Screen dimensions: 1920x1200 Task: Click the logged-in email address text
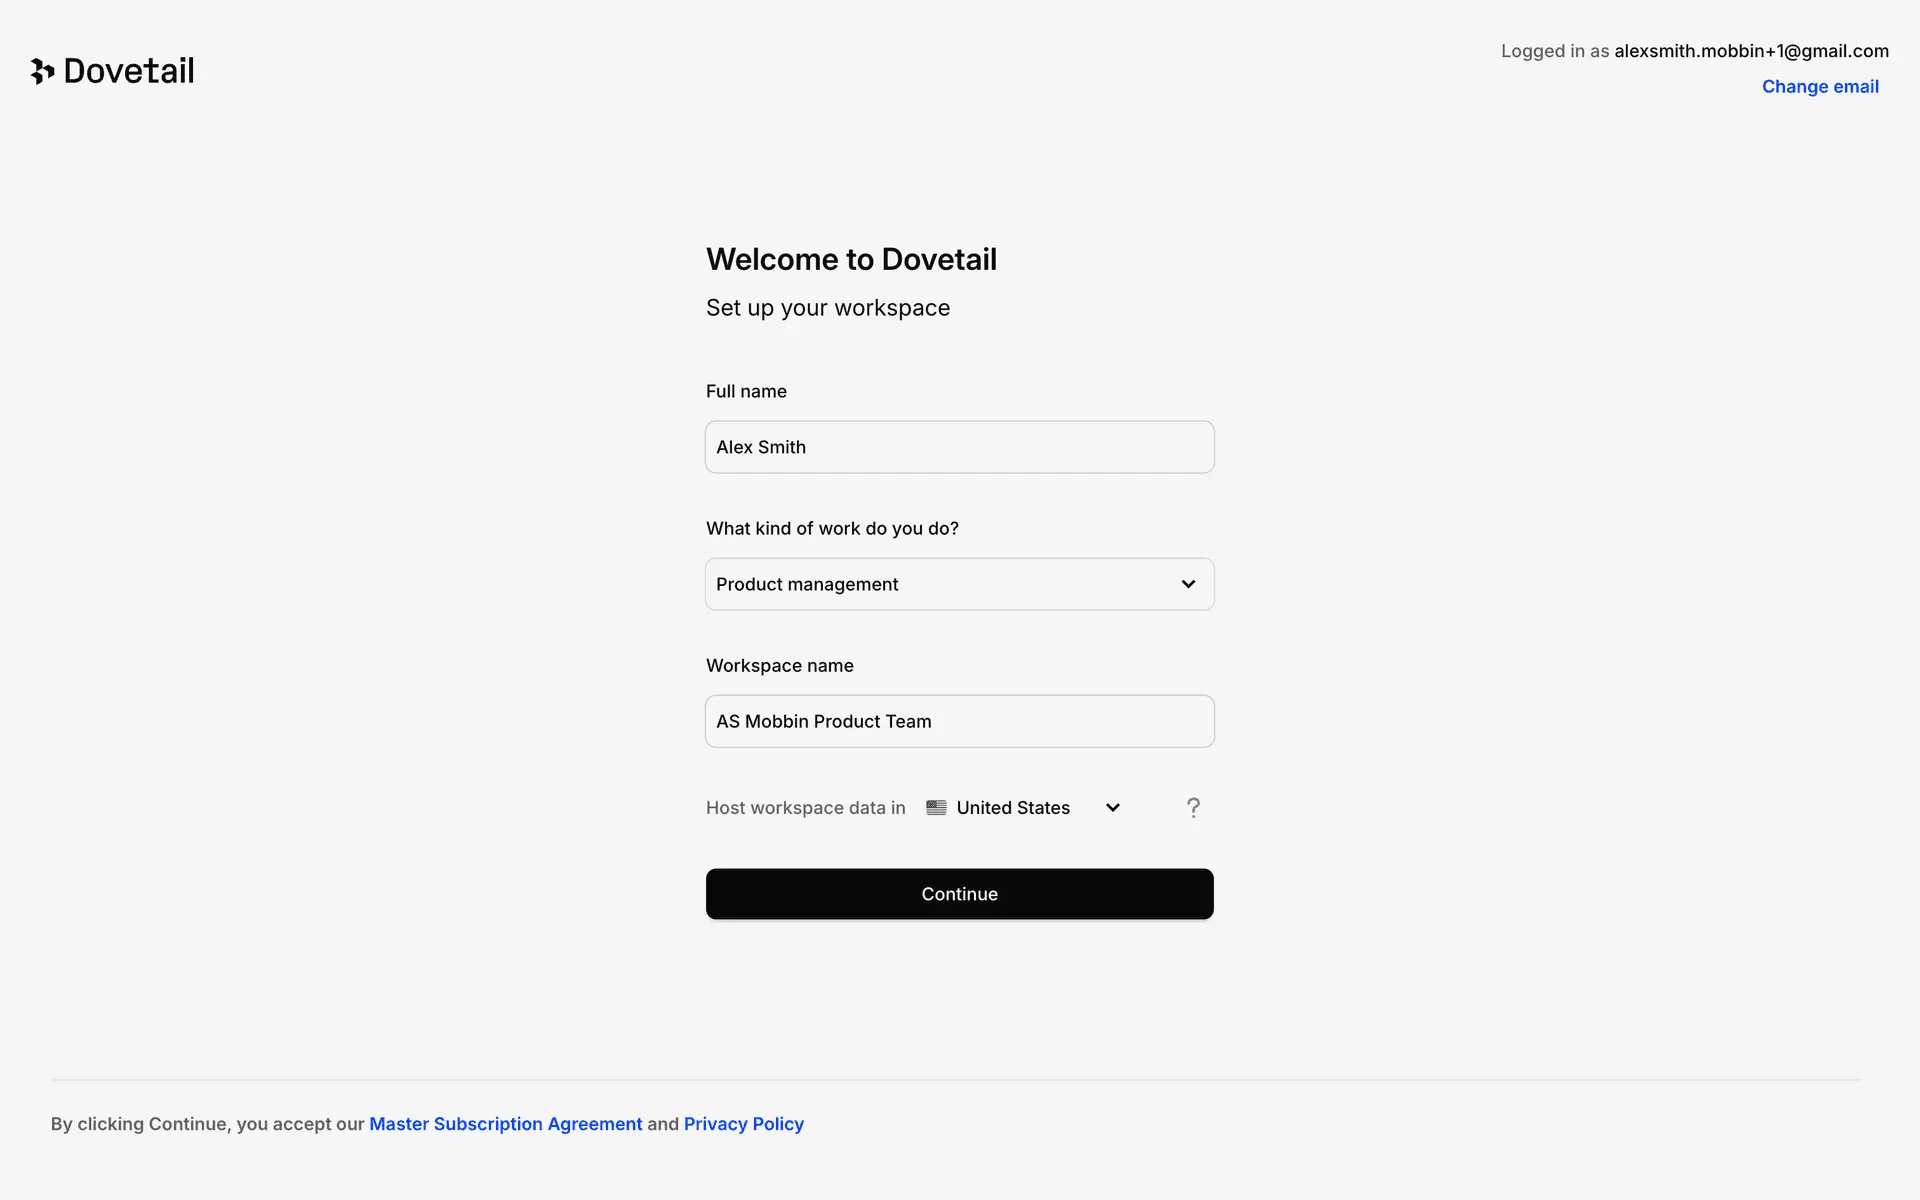(x=1751, y=51)
